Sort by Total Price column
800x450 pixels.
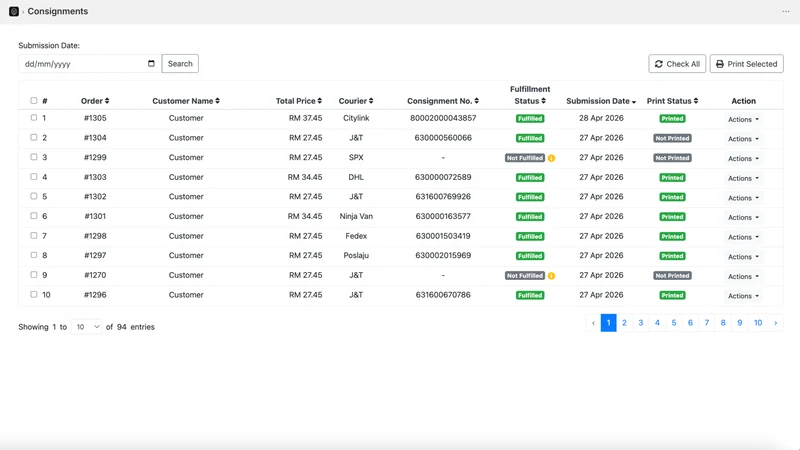(x=298, y=101)
